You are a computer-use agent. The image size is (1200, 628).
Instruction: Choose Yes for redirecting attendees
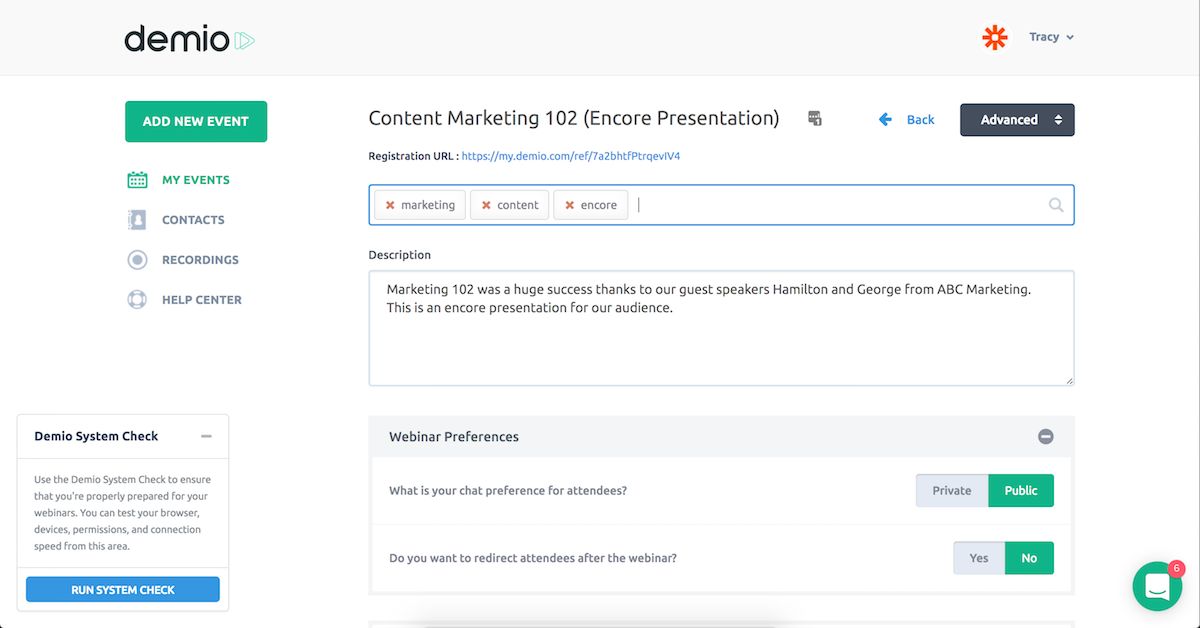pos(978,558)
